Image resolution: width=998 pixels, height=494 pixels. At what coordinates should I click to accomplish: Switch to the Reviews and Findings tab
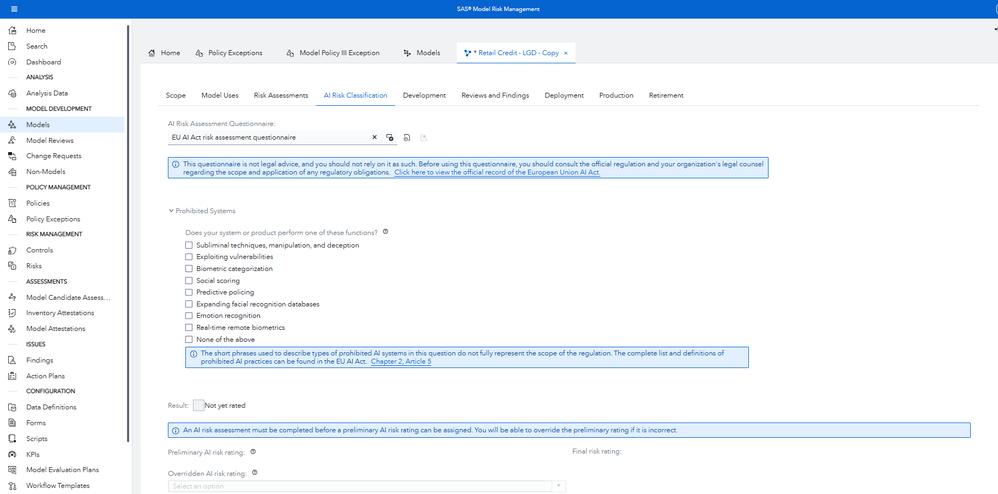495,95
